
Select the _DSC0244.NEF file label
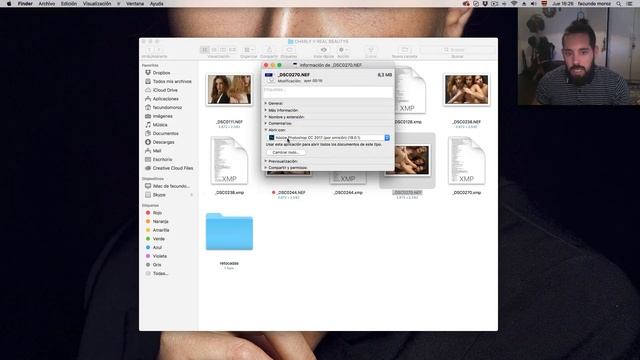pyautogui.click(x=291, y=193)
